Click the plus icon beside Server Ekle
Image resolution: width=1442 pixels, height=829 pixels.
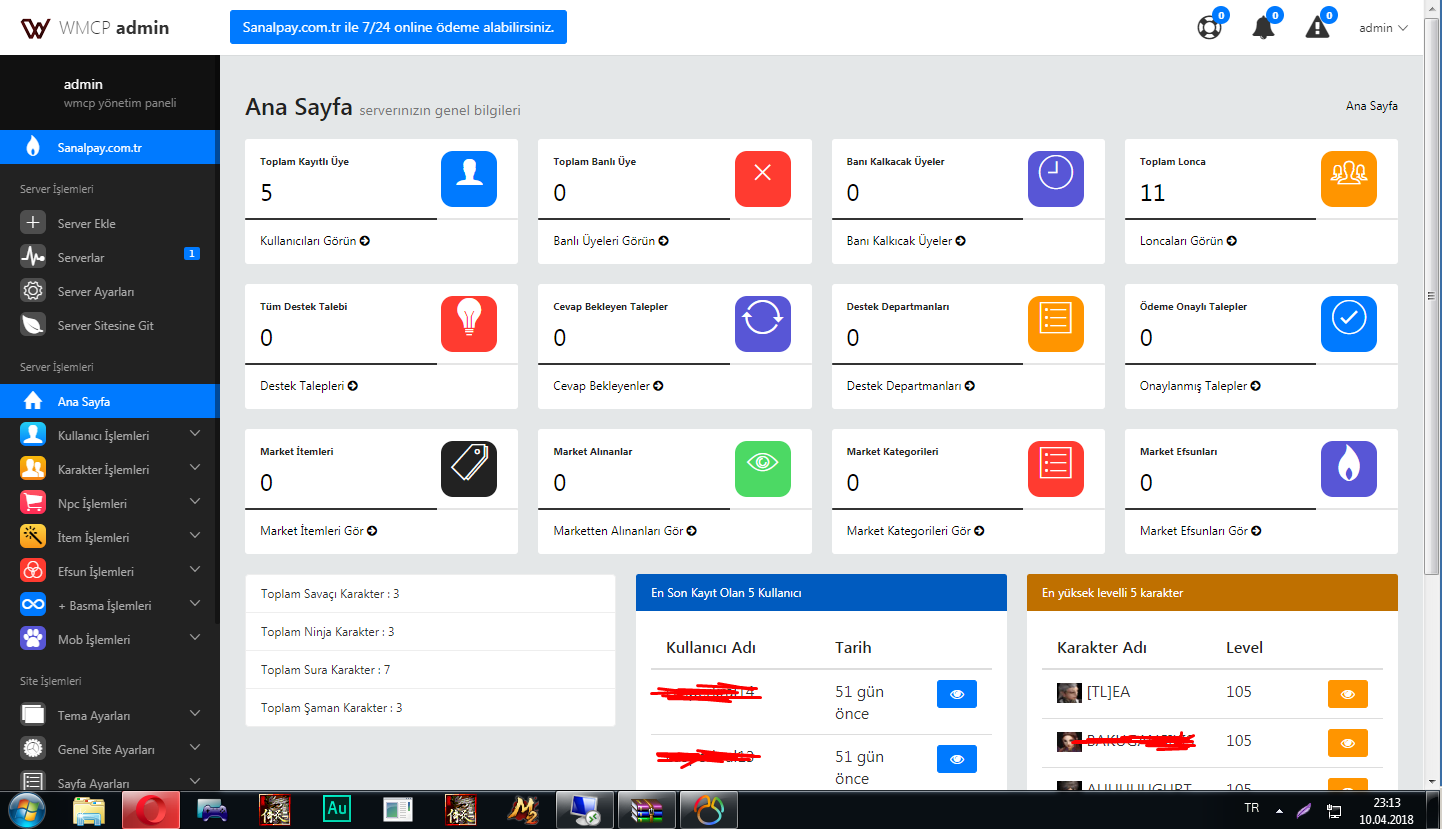(x=33, y=223)
